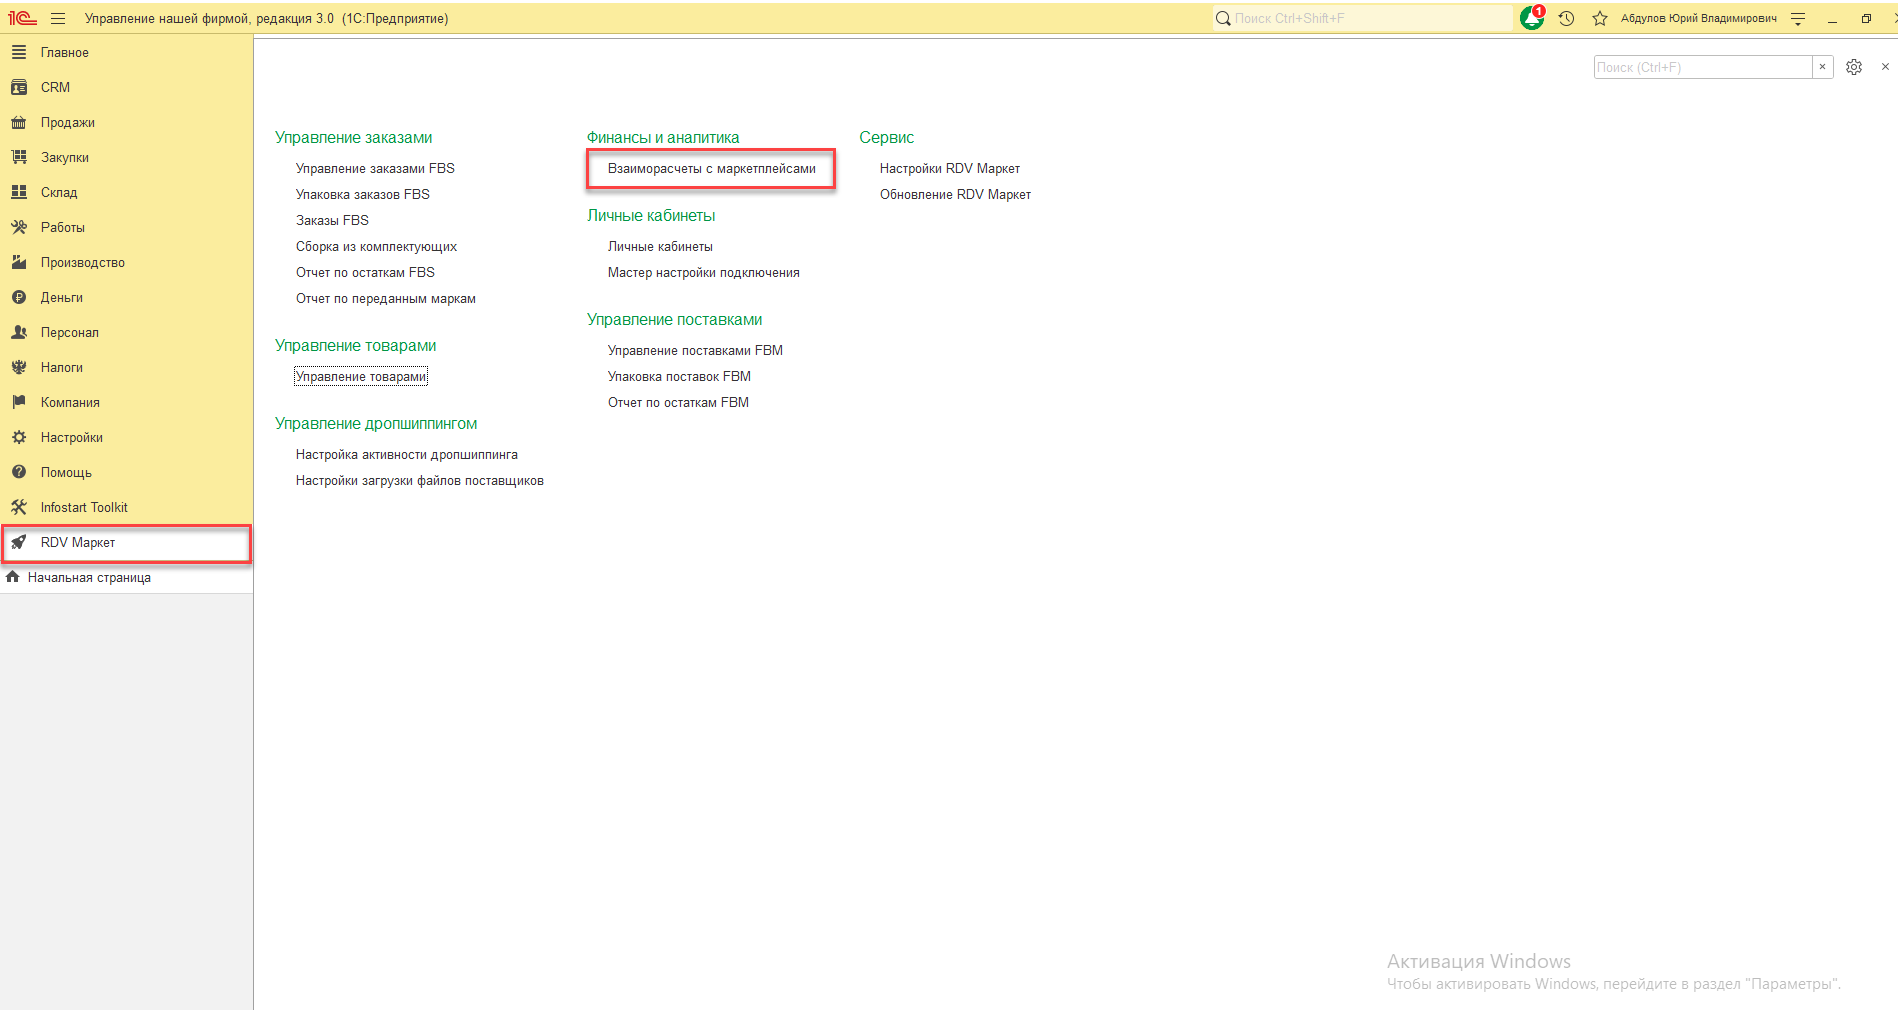Screen dimensions: 1898x1010
Task: Open Взаиморасчеты с маркетплейсами
Action: (712, 168)
